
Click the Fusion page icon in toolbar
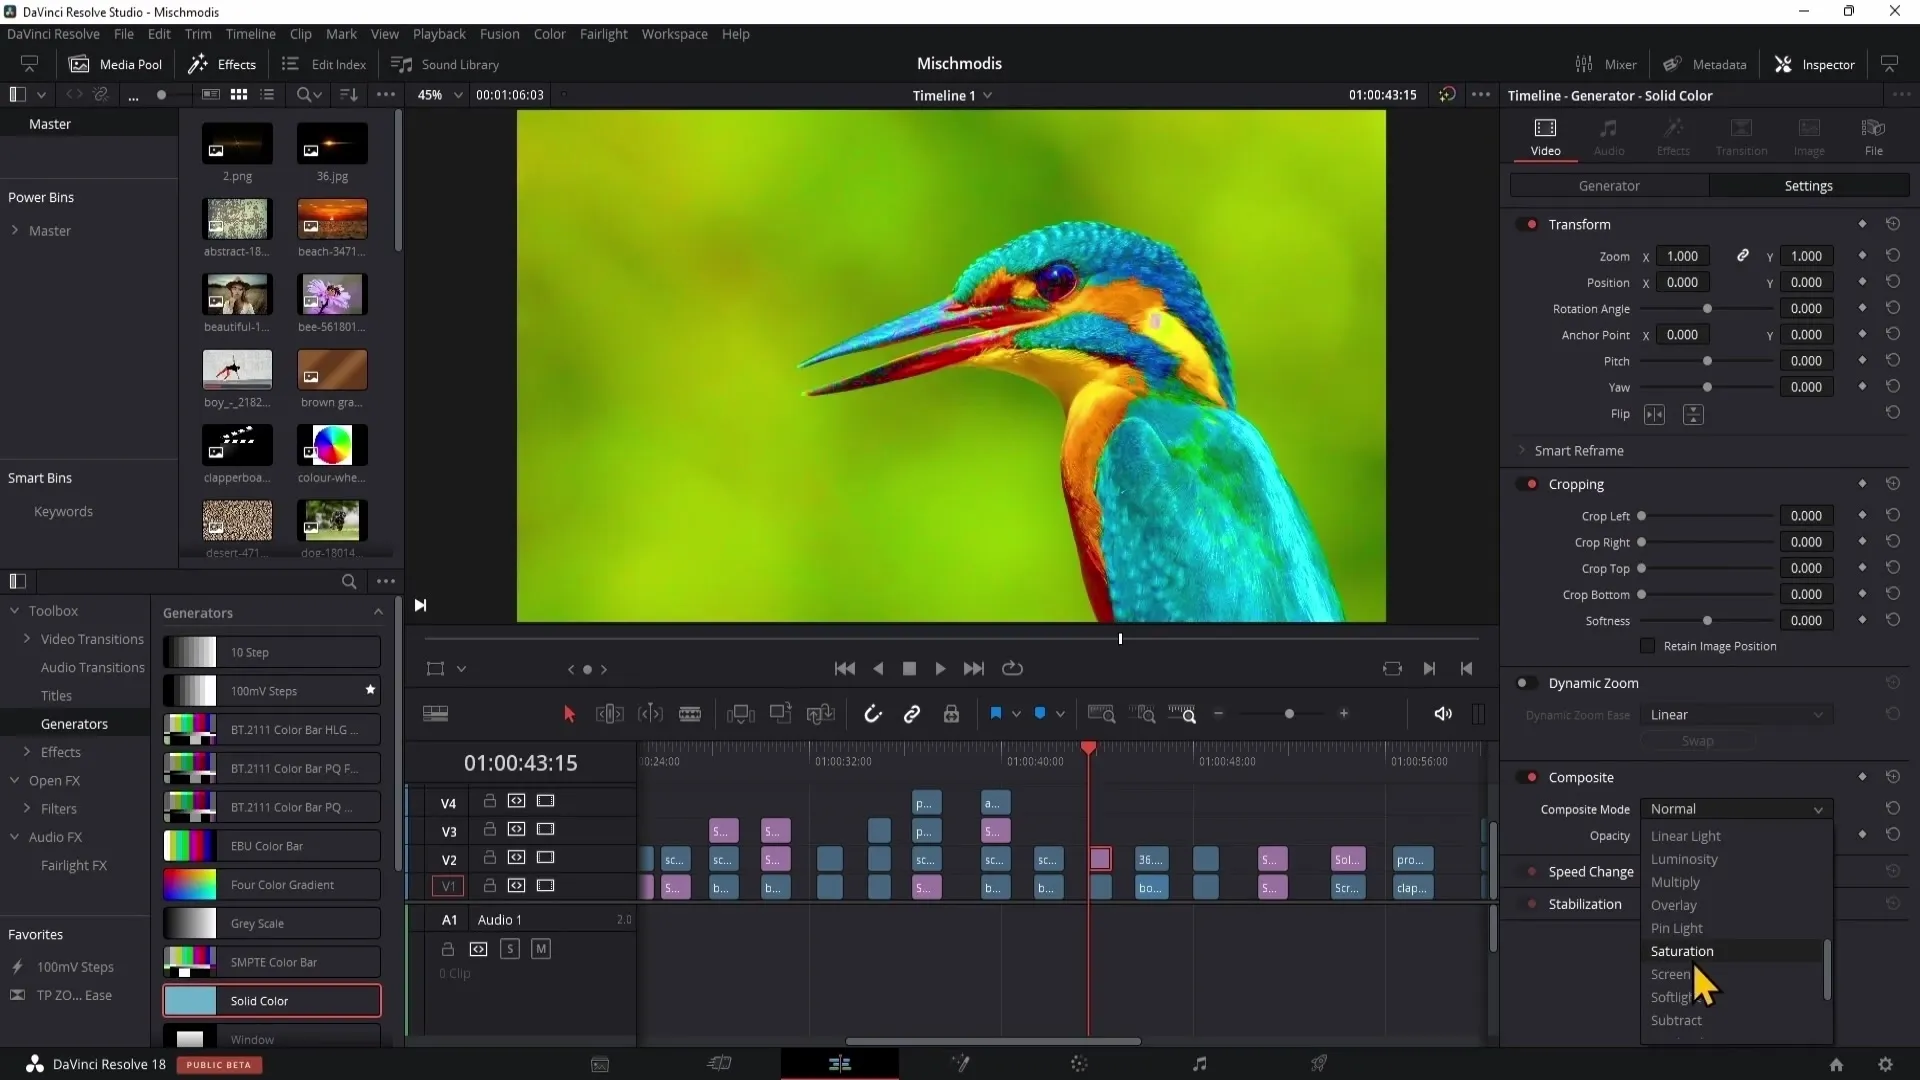point(960,1064)
